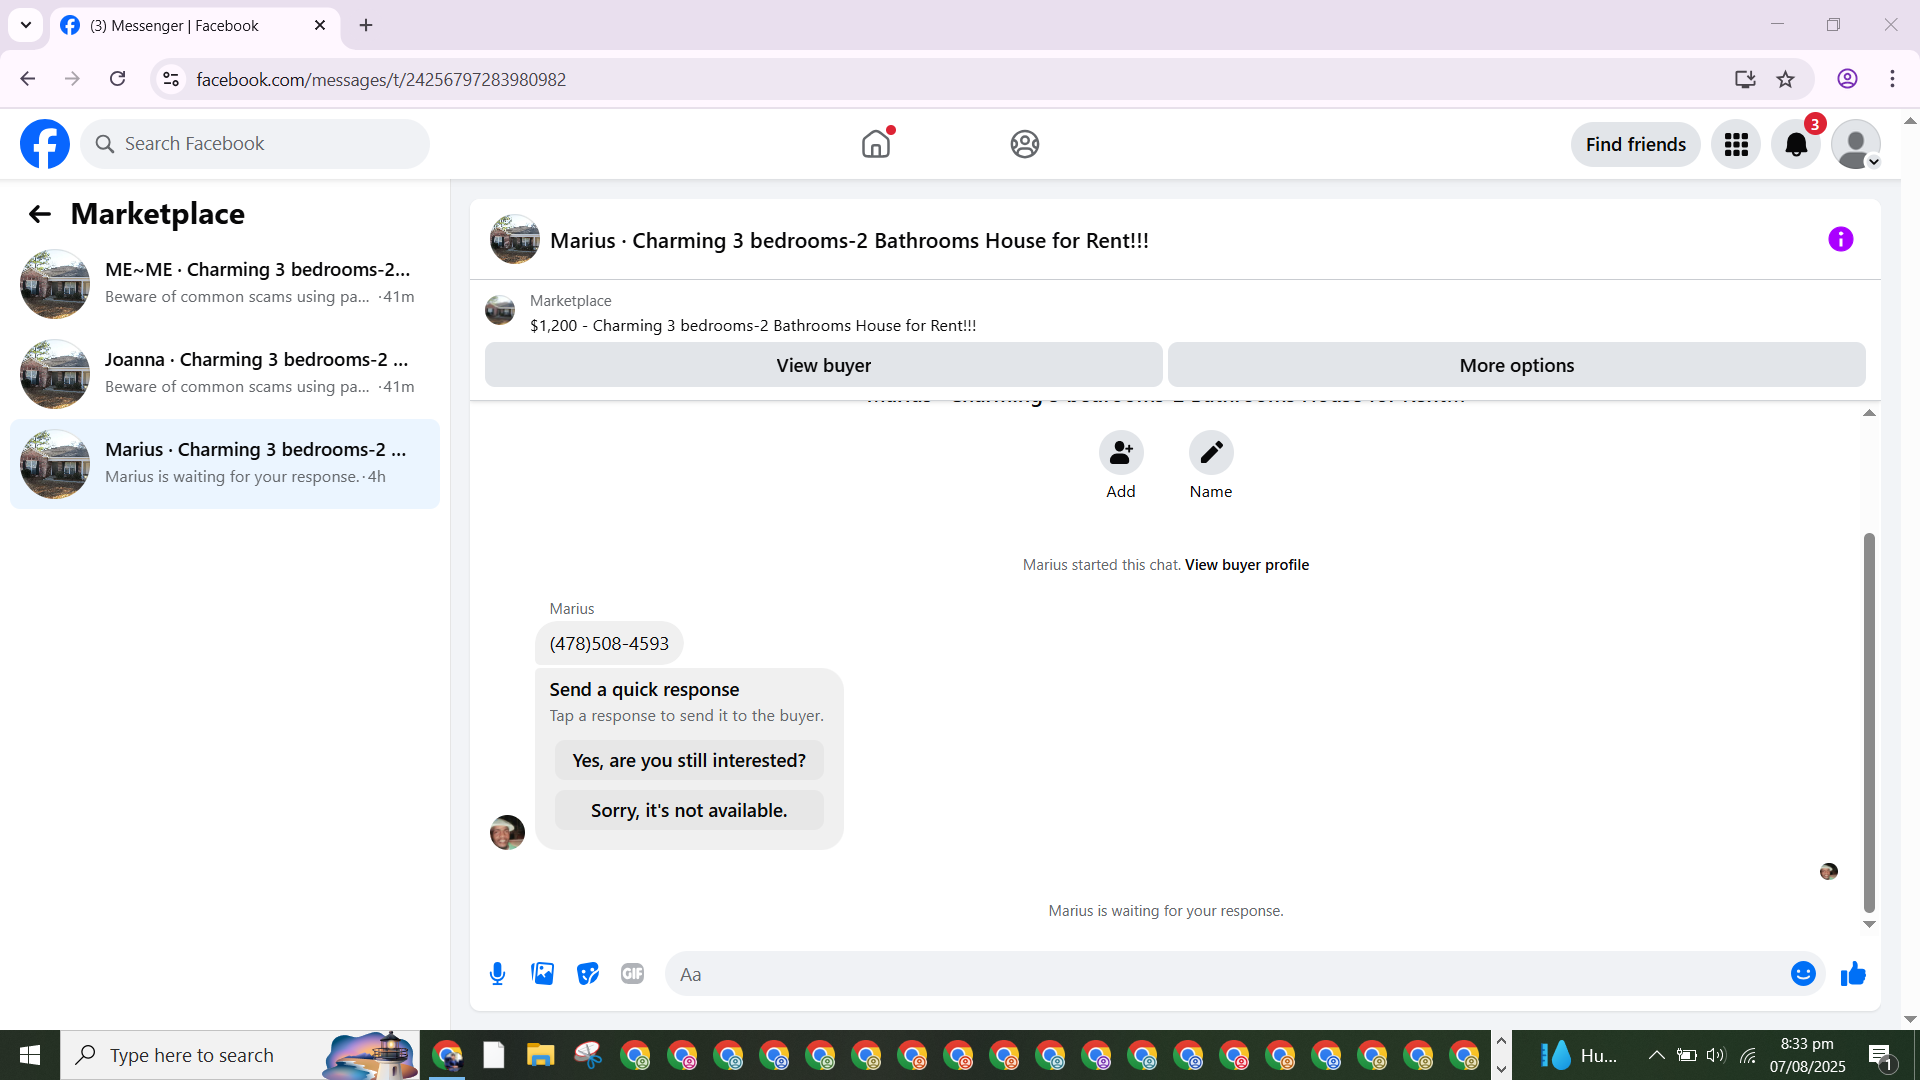Click the chat conversation scrollbar
1920x1080 pixels.
pyautogui.click(x=1869, y=722)
